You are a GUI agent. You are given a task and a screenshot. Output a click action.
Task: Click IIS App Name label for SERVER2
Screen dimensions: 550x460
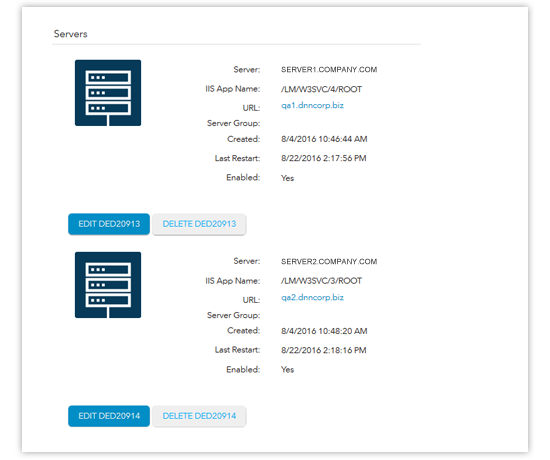[x=233, y=281]
